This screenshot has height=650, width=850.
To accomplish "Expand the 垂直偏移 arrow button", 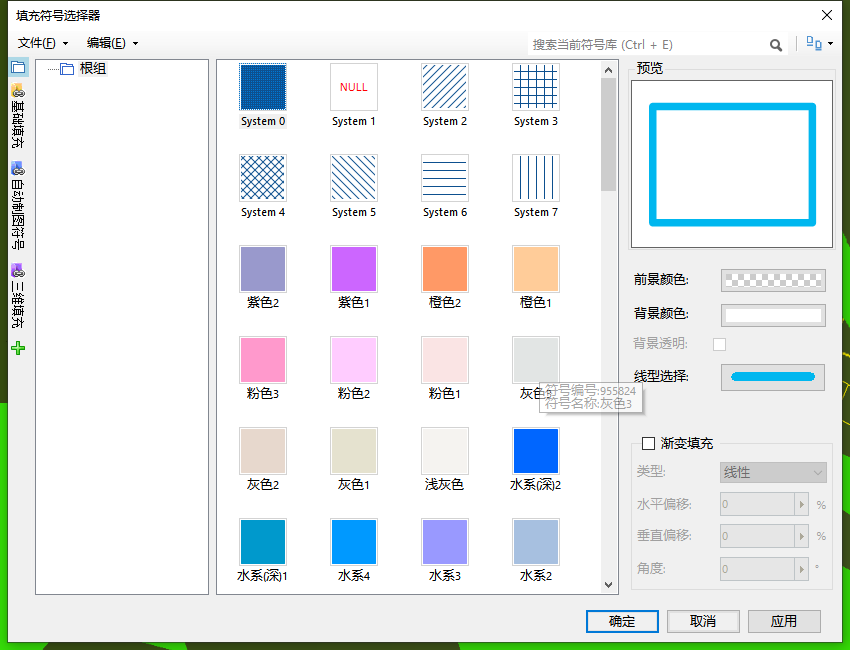I will (801, 536).
